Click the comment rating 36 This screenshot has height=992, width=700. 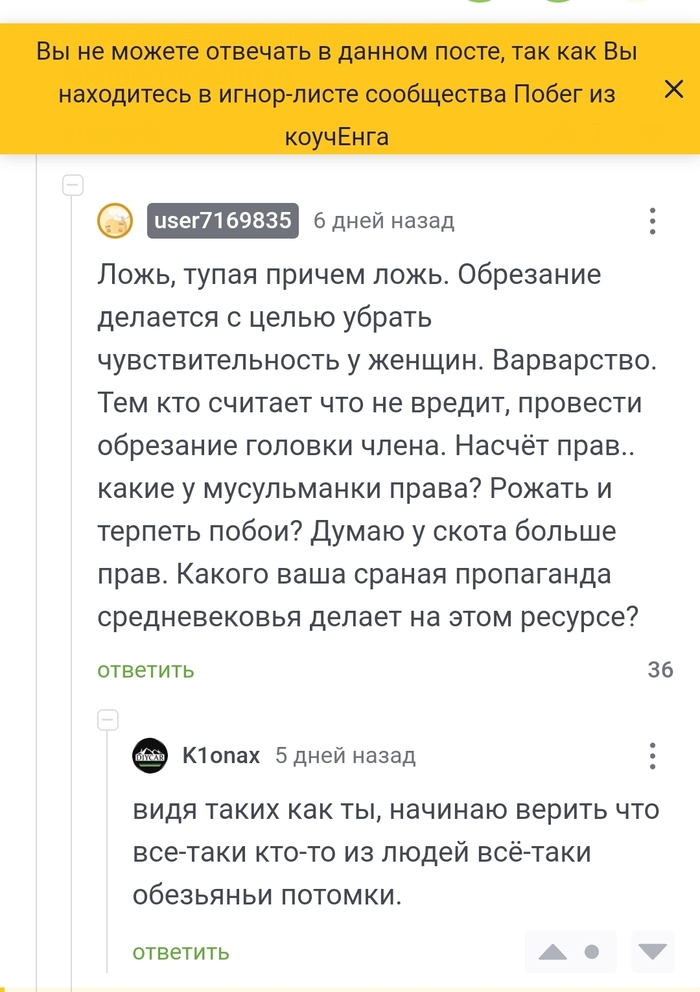[660, 670]
